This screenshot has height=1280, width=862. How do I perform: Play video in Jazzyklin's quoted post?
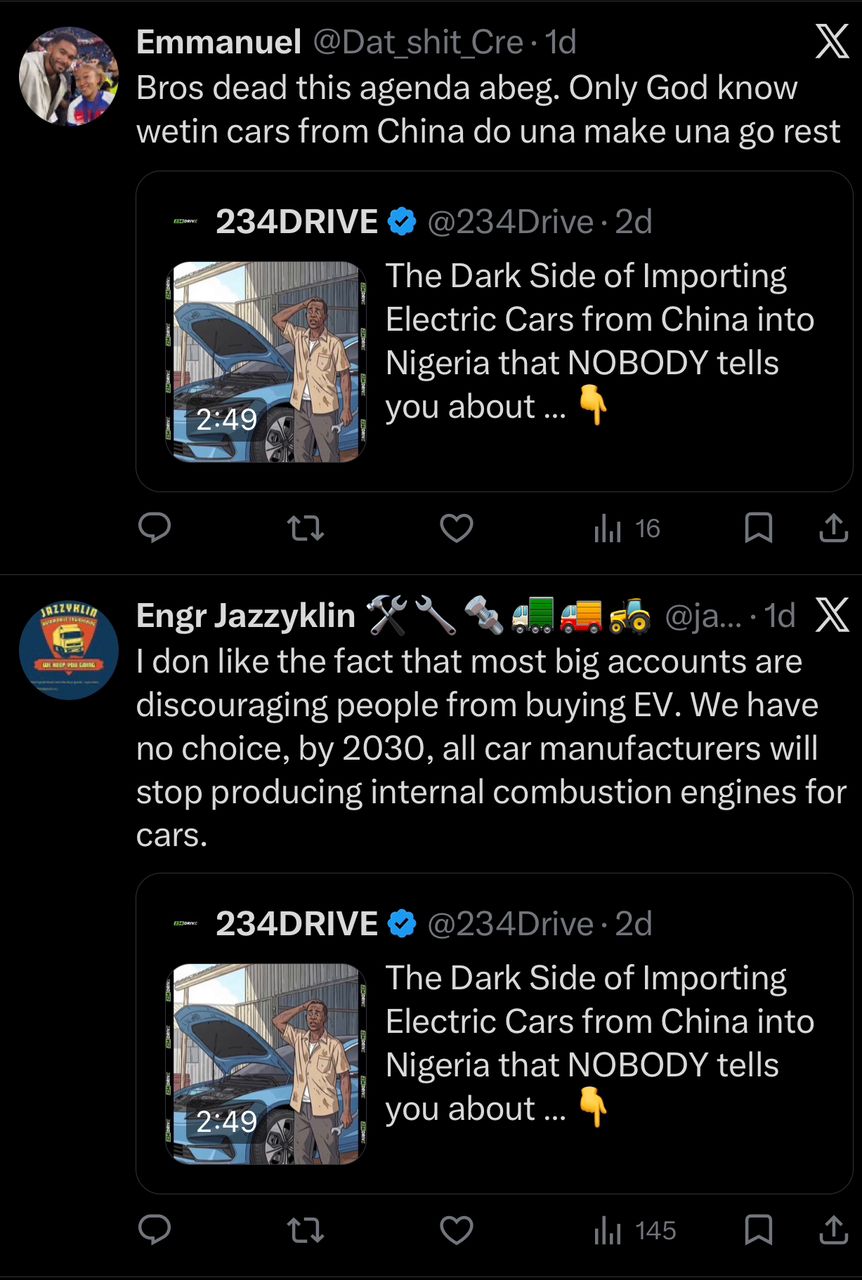click(265, 1064)
